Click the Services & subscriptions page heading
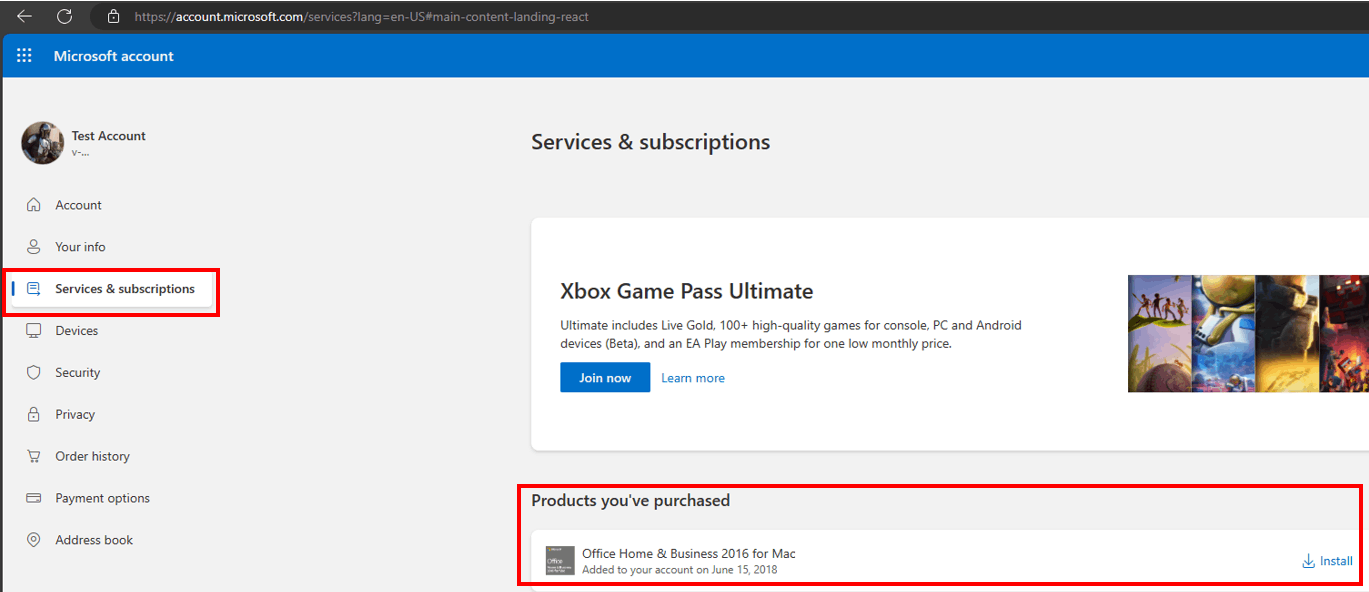The width and height of the screenshot is (1369, 592). tap(651, 142)
